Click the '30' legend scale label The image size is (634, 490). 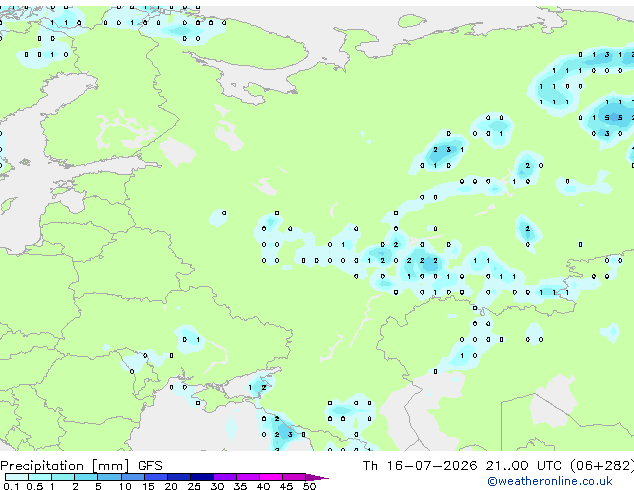pyautogui.click(x=217, y=486)
